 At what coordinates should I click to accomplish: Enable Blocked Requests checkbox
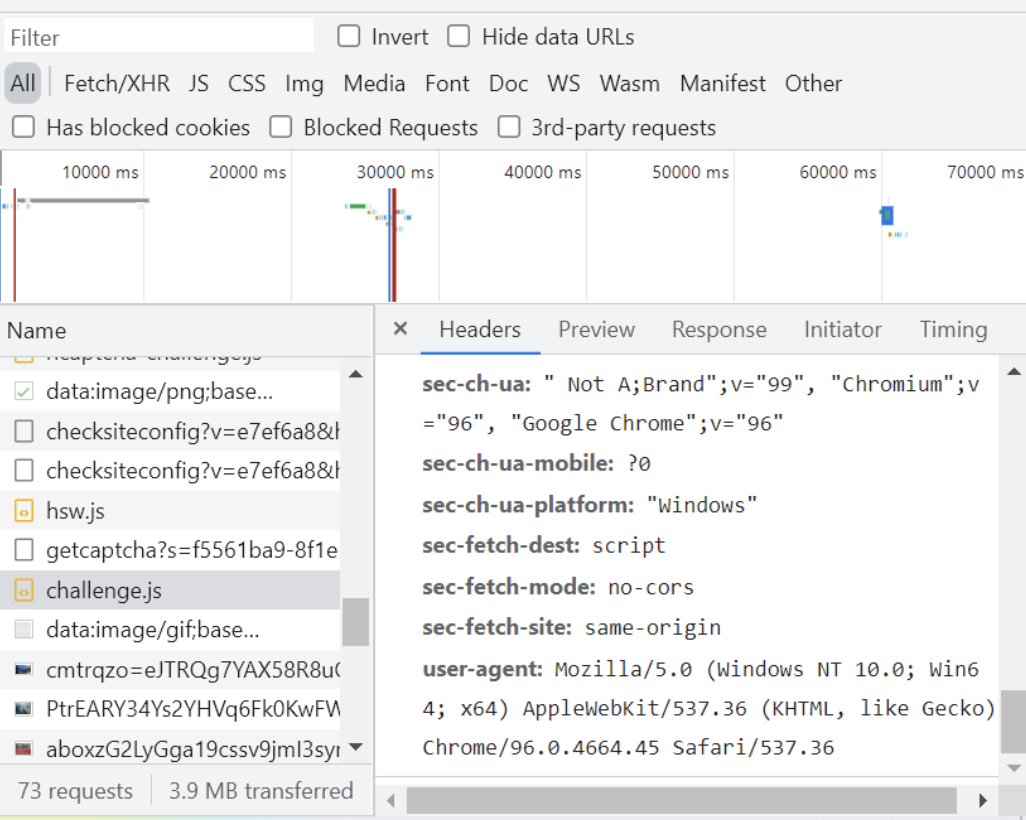click(281, 126)
